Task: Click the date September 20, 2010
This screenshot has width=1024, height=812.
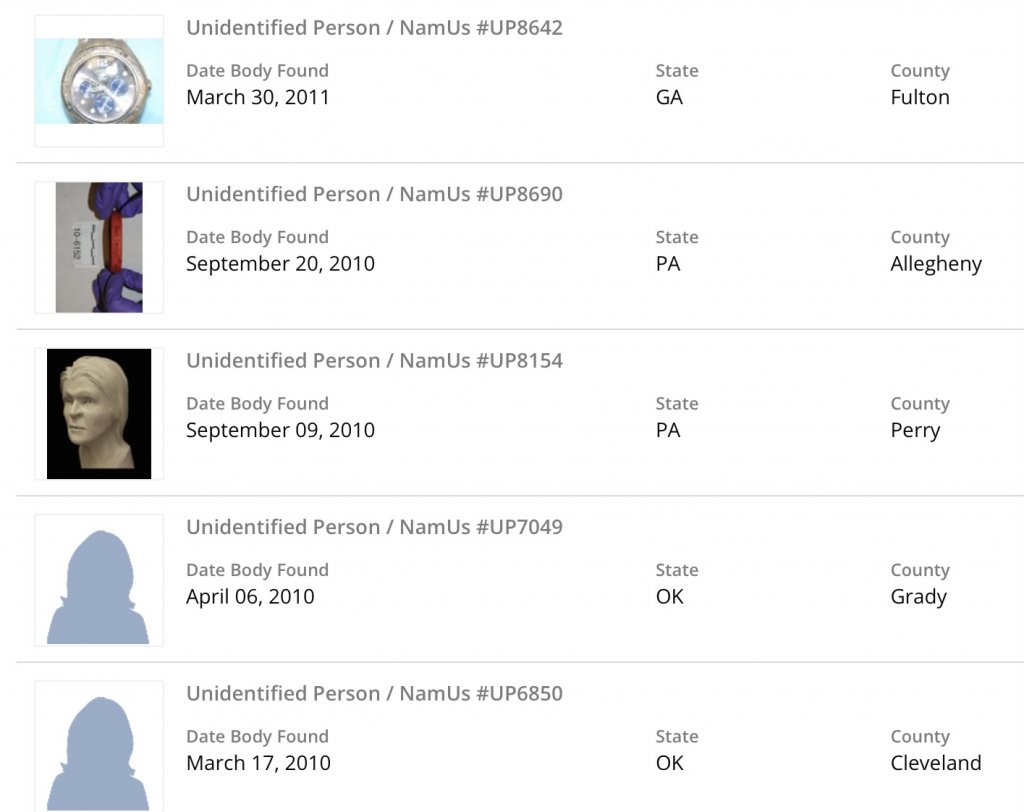Action: (x=280, y=264)
